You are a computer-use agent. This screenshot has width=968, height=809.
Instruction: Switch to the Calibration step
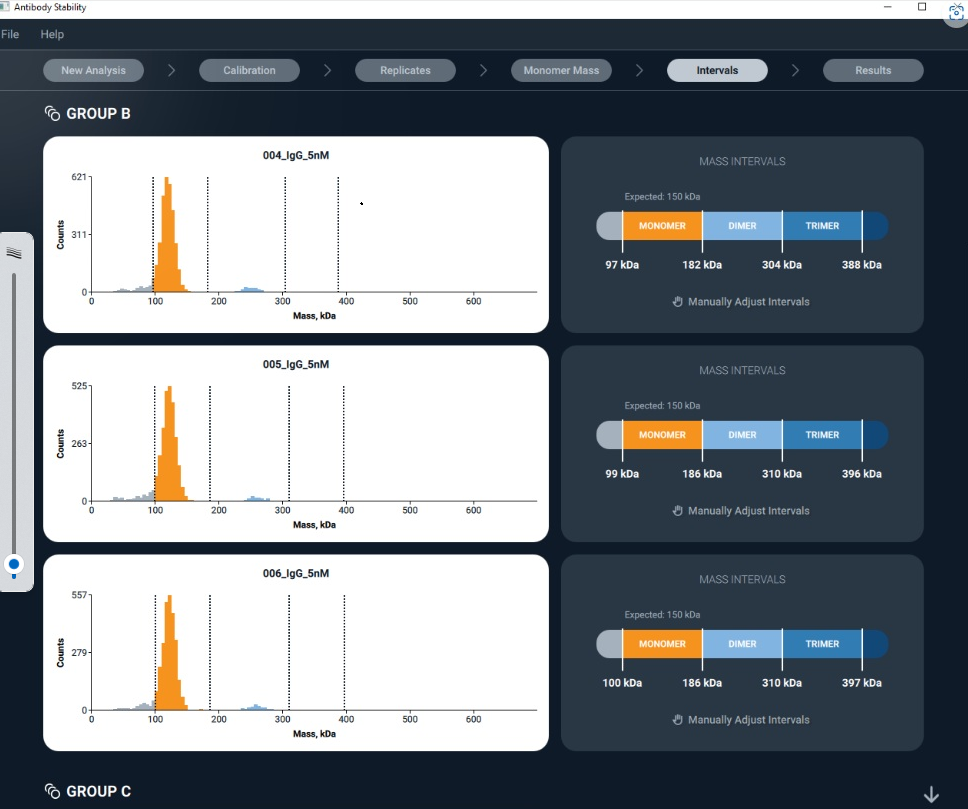click(x=250, y=70)
